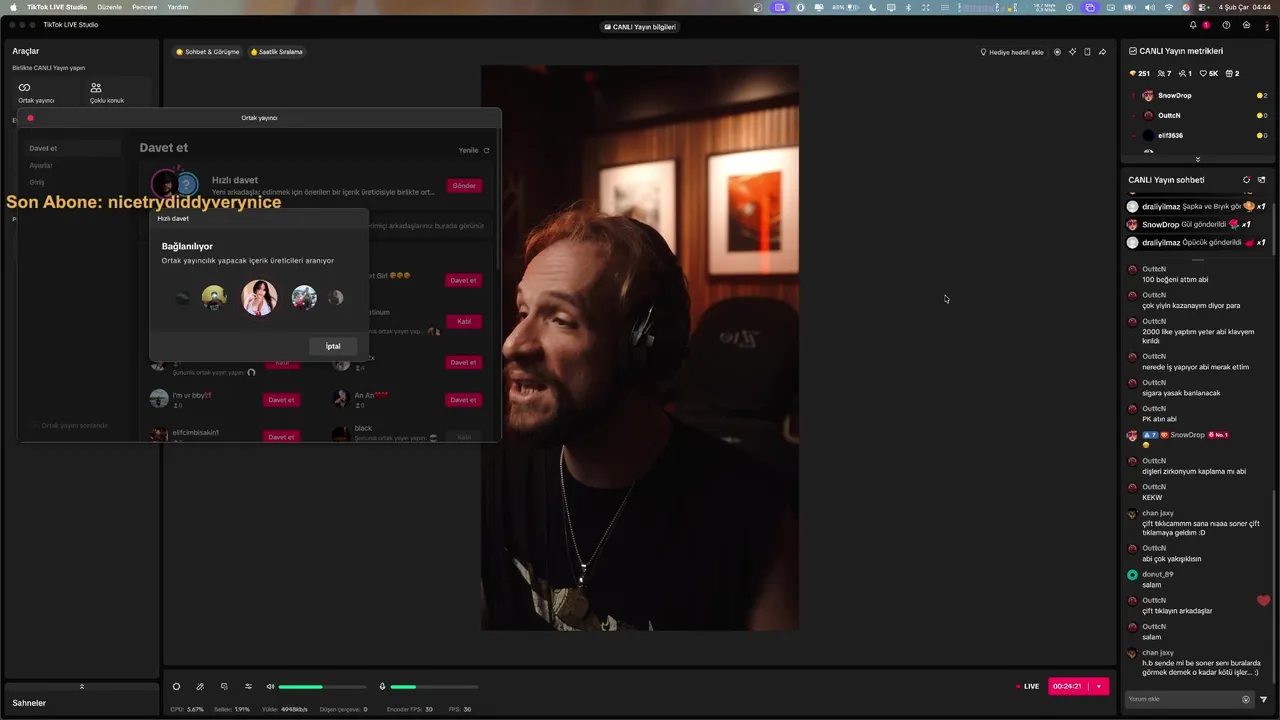Image resolution: width=1280 pixels, height=720 pixels.
Task: Open help question mark icon
Action: (1226, 25)
